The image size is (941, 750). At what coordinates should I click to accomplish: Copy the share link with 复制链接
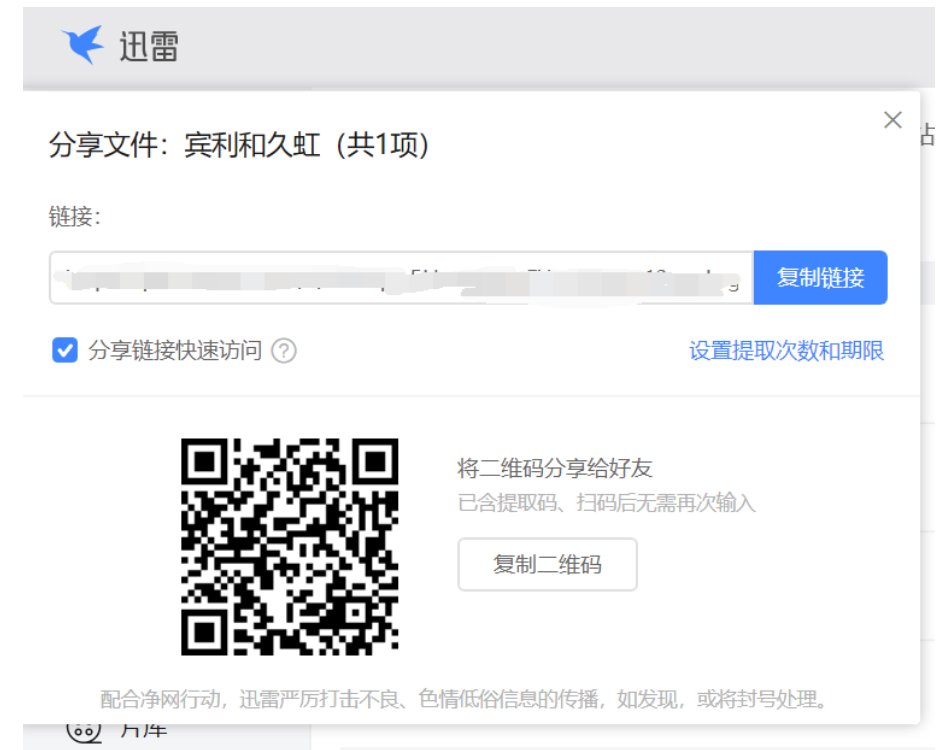coord(820,278)
